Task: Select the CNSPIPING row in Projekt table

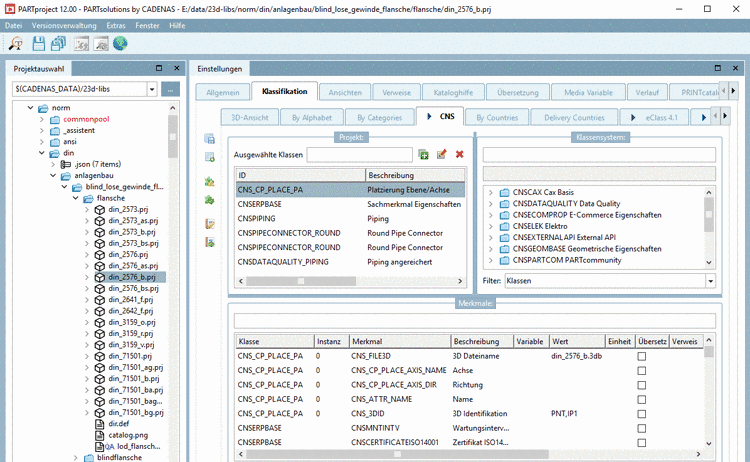Action: [x=258, y=218]
